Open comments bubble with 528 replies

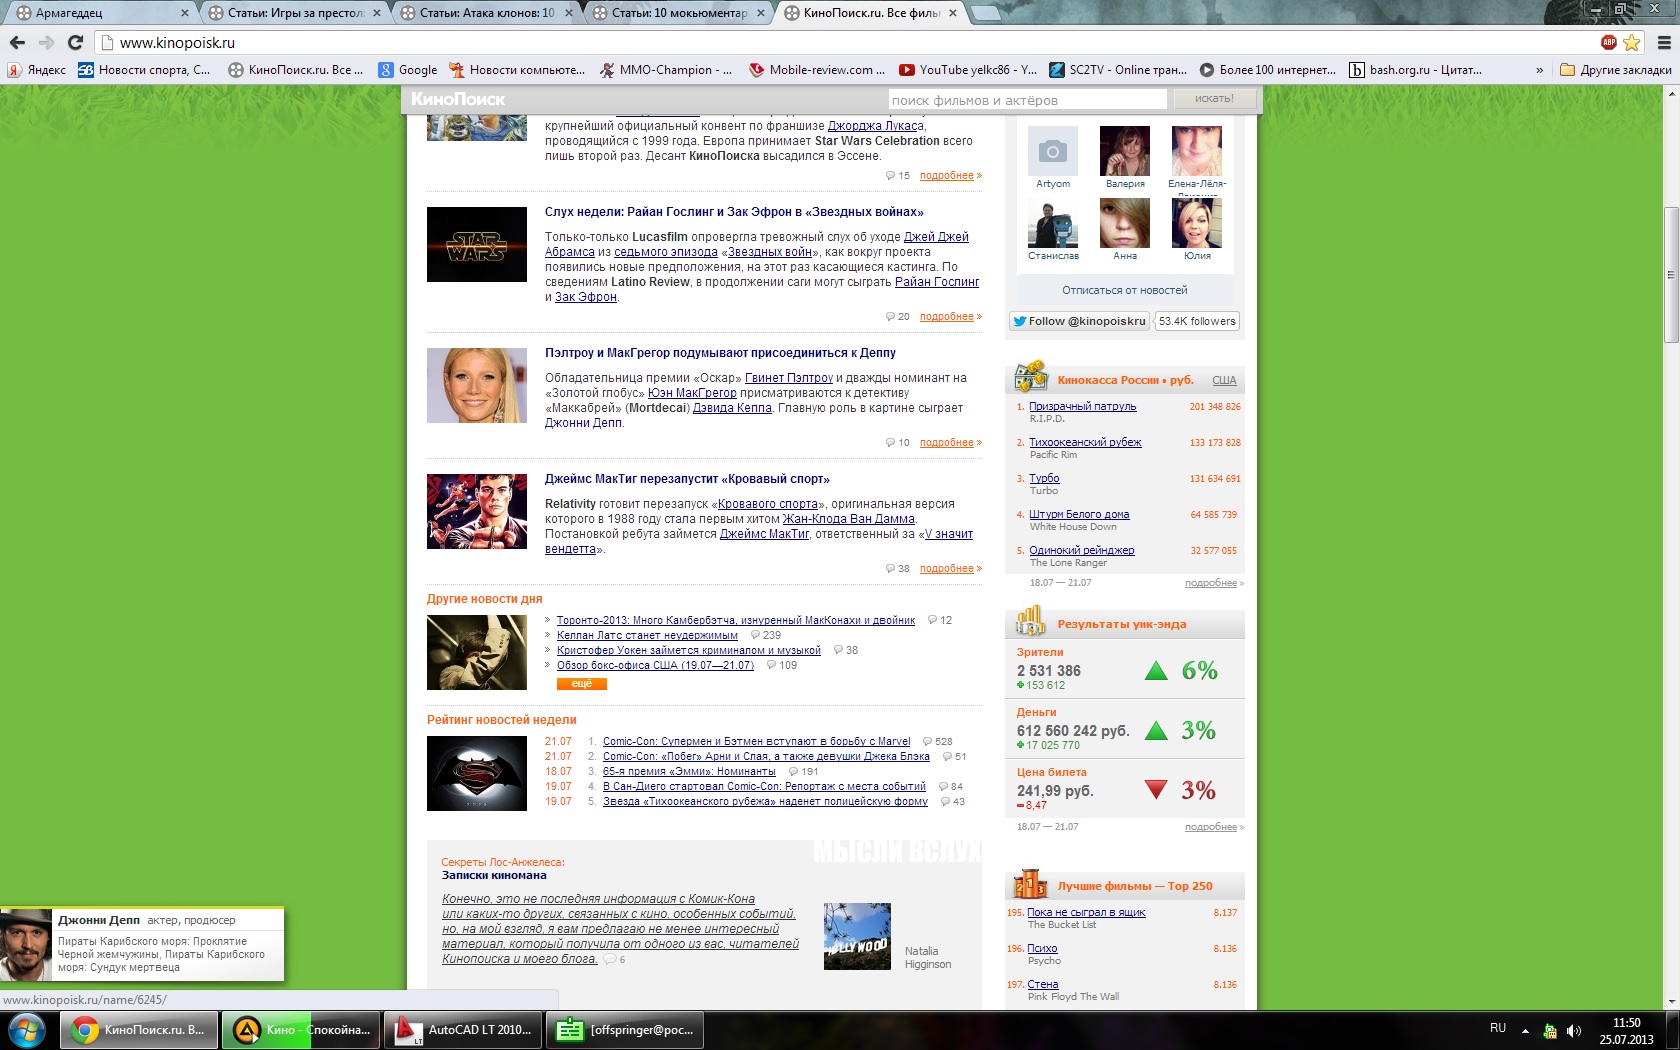[x=937, y=742]
